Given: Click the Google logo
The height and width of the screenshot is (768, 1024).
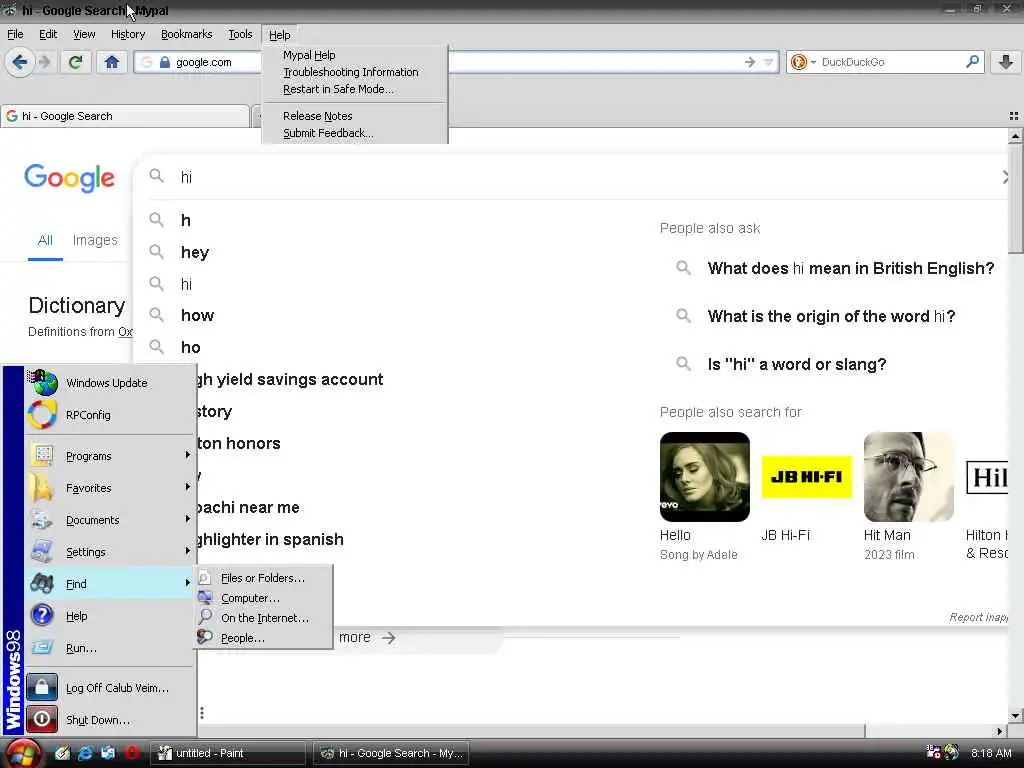Looking at the screenshot, I should pos(69,178).
